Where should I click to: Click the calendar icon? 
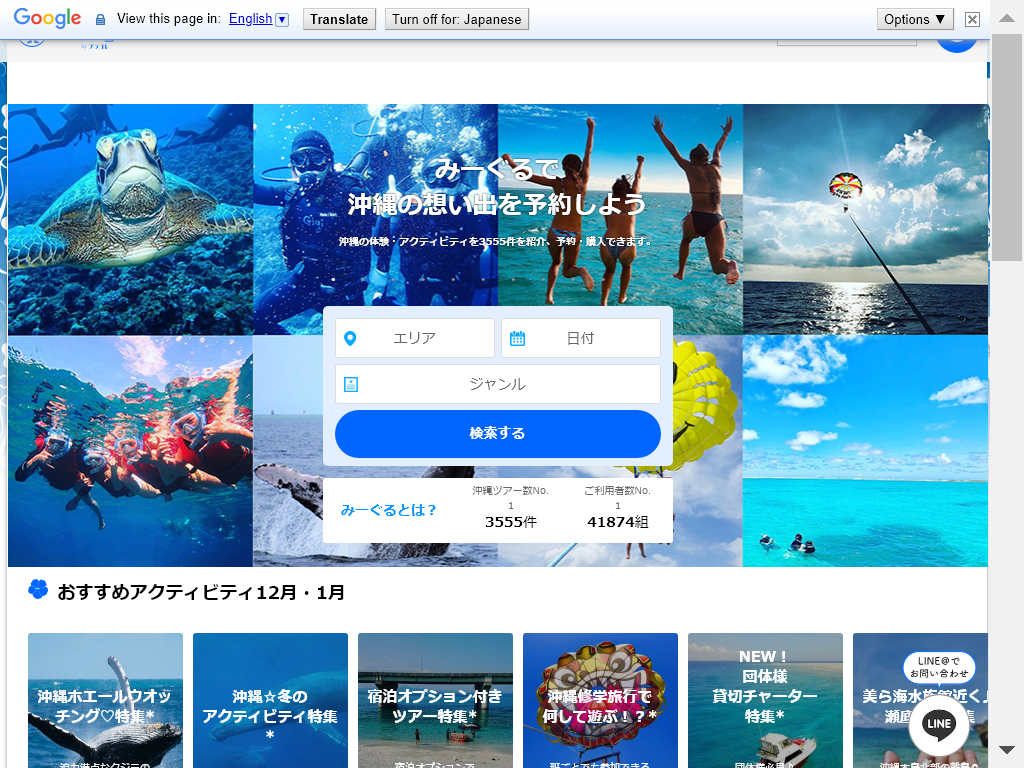click(517, 338)
